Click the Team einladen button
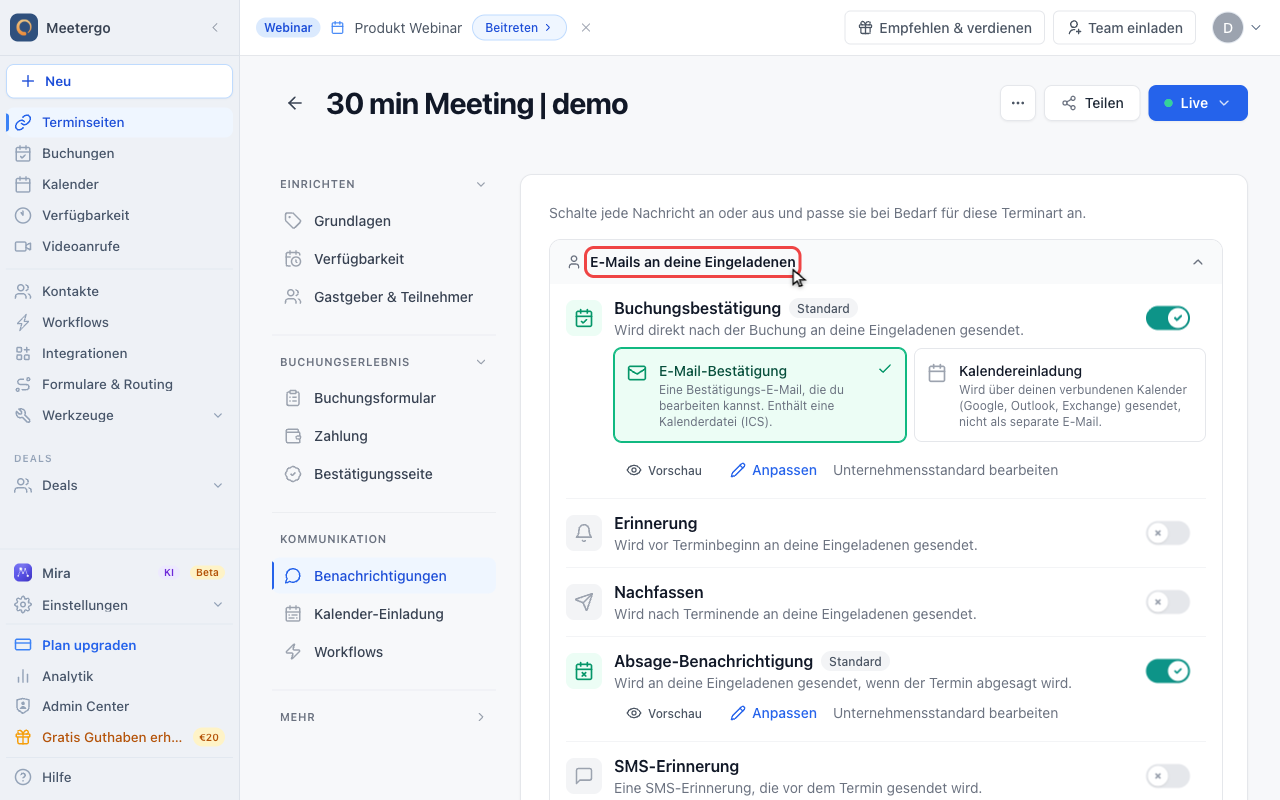The width and height of the screenshot is (1280, 800). click(x=1125, y=28)
